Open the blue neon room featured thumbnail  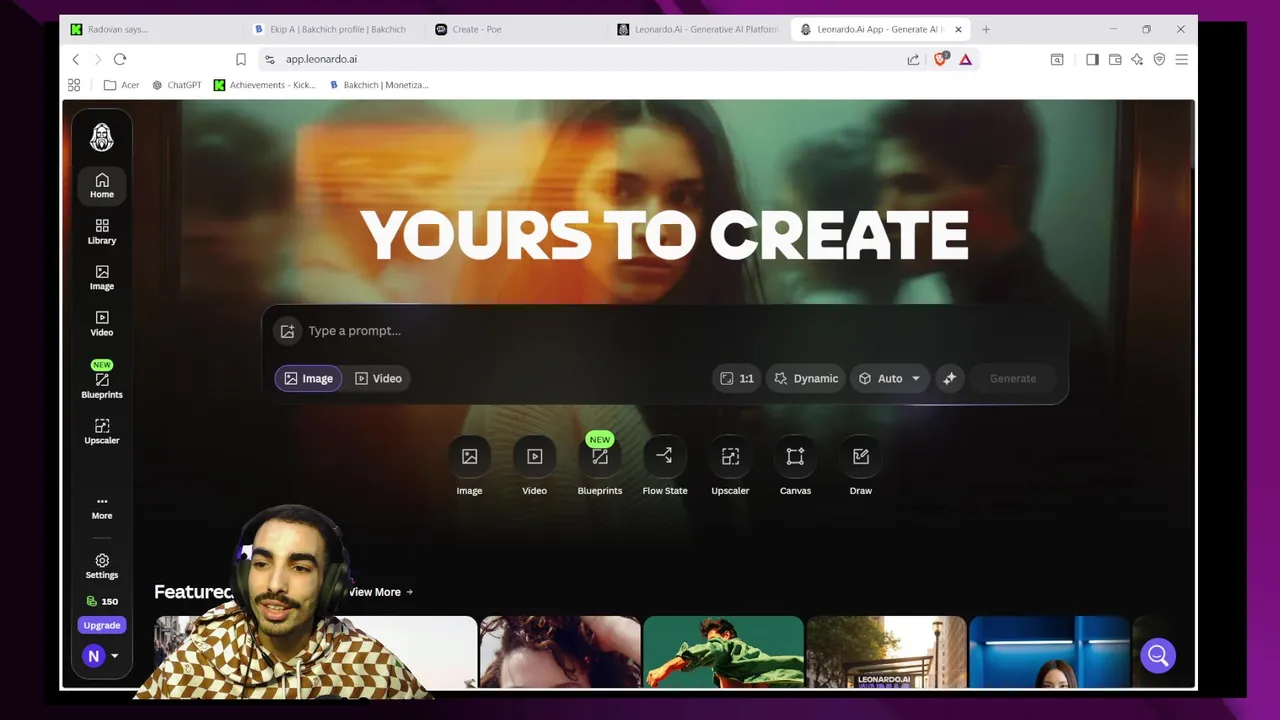pos(1049,652)
